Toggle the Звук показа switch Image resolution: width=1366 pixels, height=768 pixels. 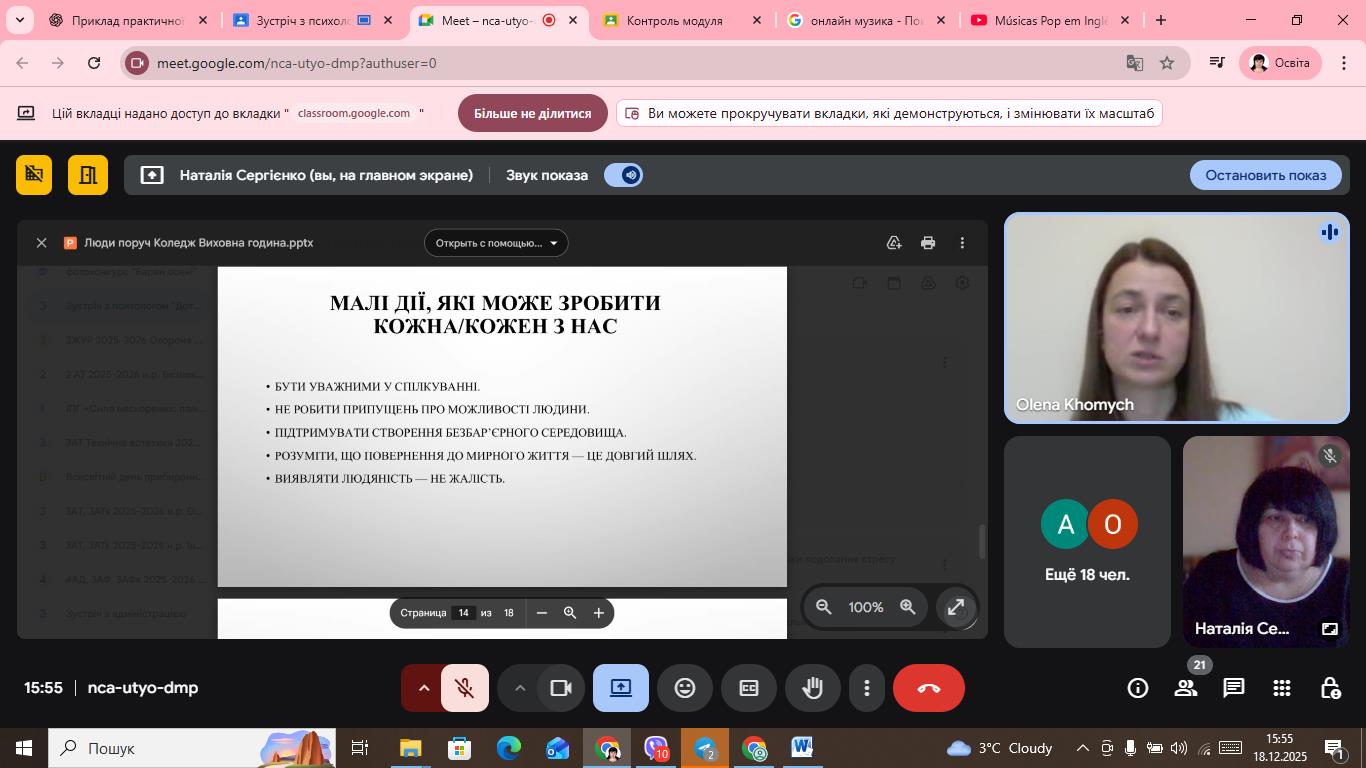pos(623,175)
